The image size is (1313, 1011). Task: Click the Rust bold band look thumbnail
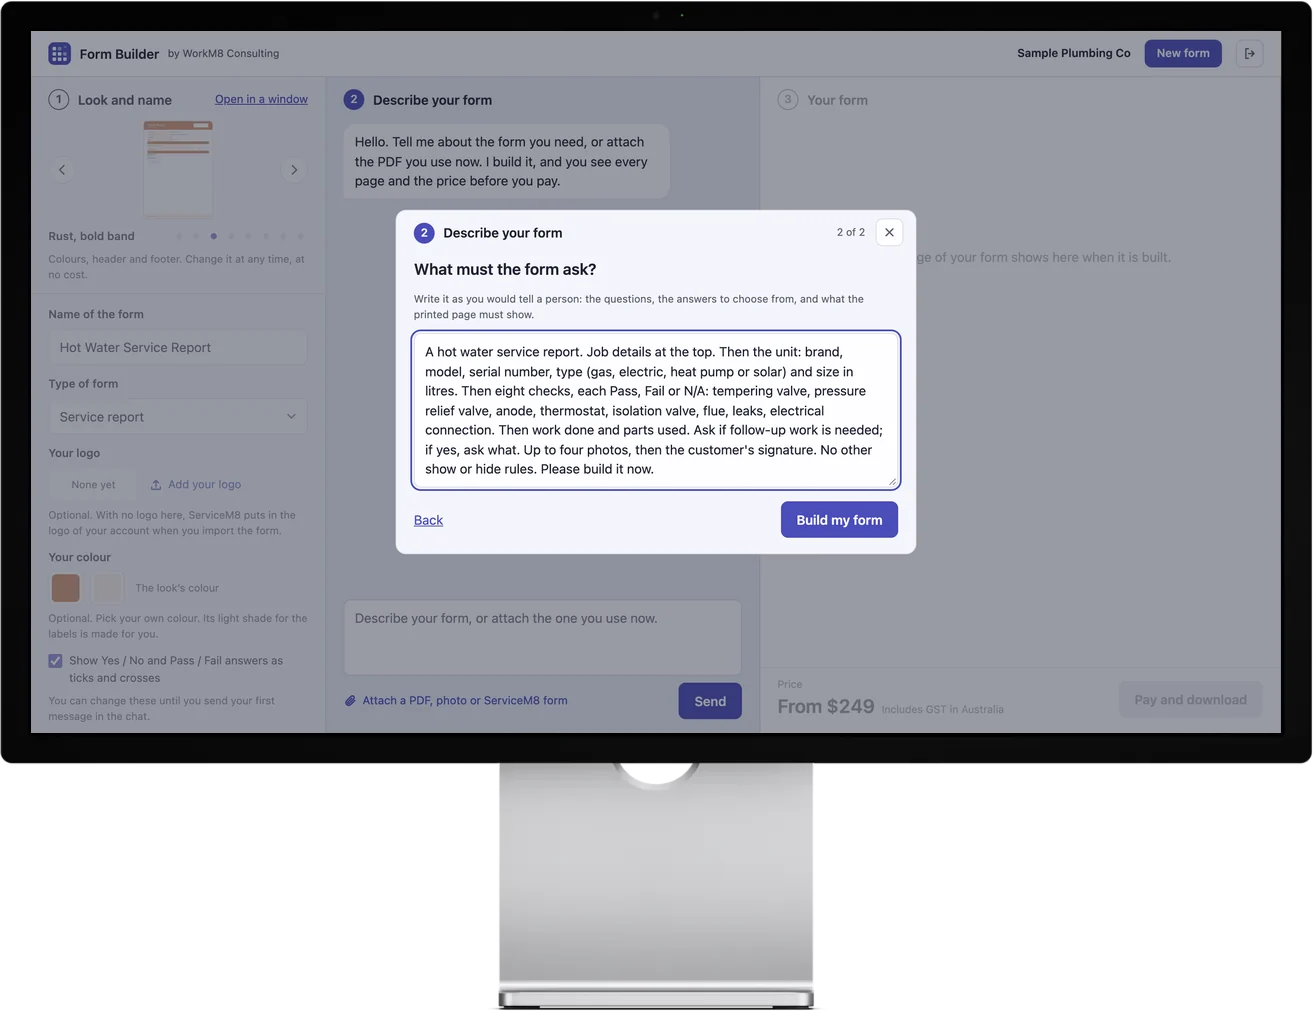178,169
